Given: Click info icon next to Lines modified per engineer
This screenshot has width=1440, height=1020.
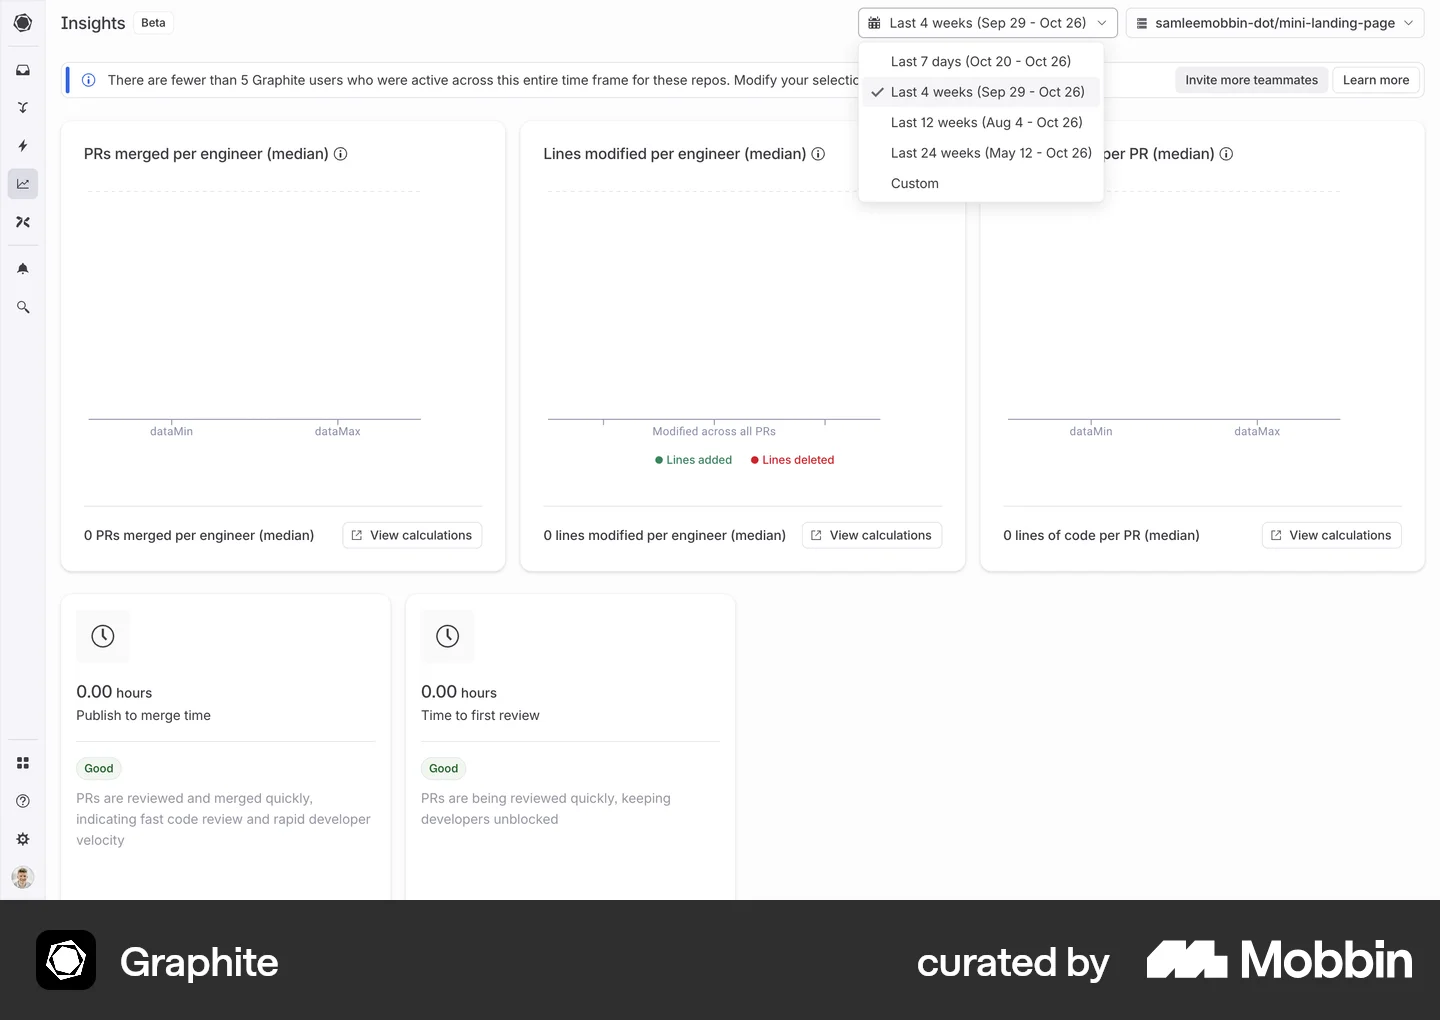Looking at the screenshot, I should [x=818, y=154].
